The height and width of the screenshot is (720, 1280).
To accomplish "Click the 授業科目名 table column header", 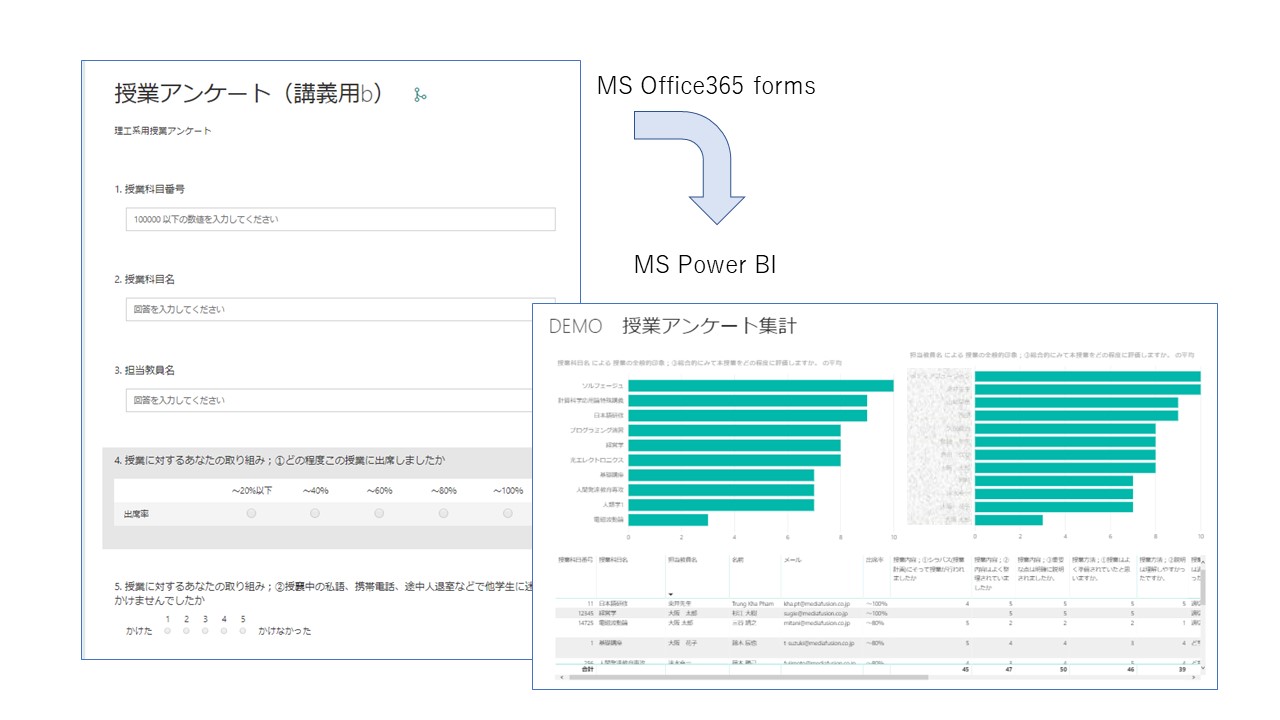I will pos(611,560).
